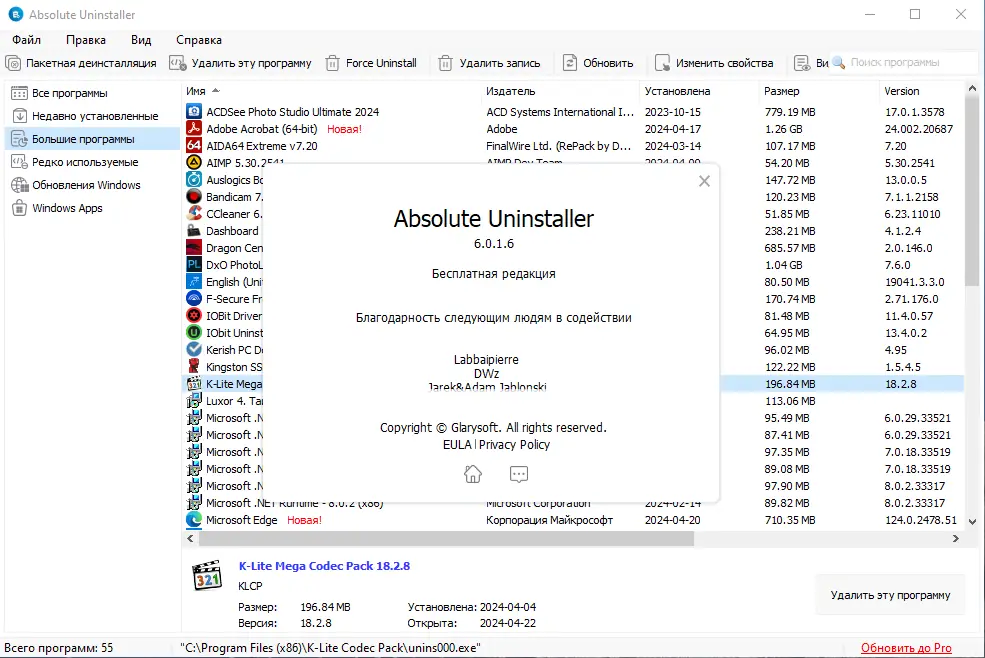Click the ACDSee Photo Studio icon

(194, 112)
